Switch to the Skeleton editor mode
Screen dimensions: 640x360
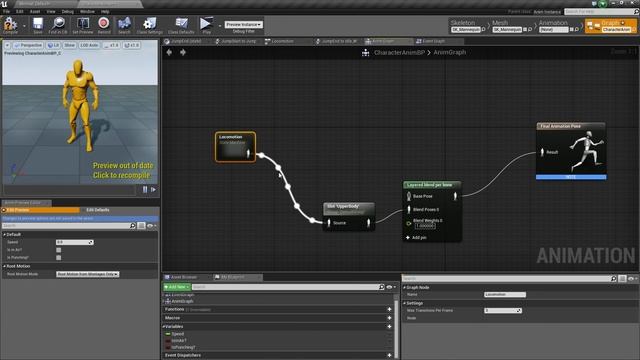[463, 23]
